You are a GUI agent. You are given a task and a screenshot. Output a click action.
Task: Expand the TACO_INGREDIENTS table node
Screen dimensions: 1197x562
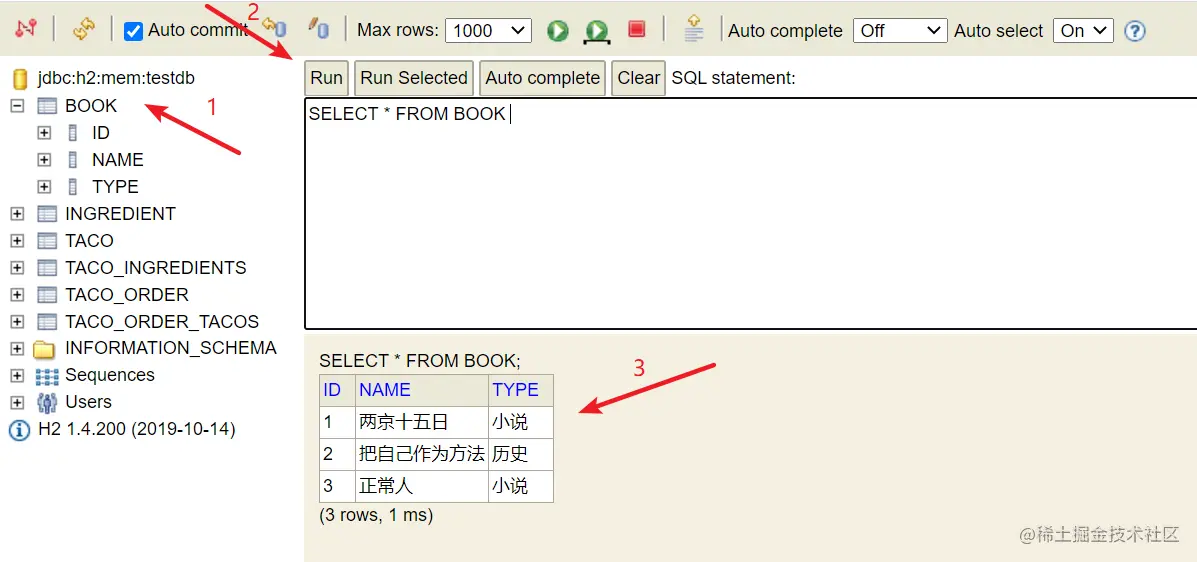tap(17, 268)
